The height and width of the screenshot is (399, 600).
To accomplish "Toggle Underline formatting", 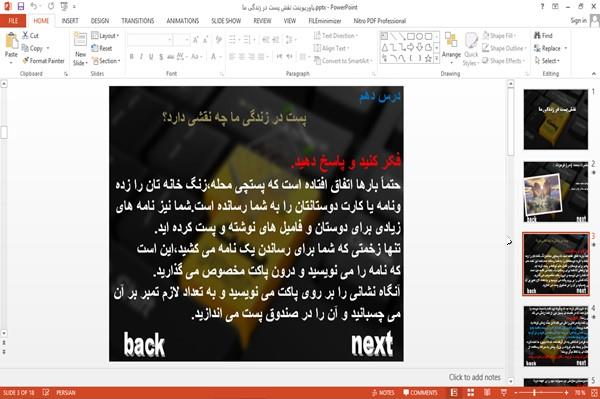I will click(151, 57).
